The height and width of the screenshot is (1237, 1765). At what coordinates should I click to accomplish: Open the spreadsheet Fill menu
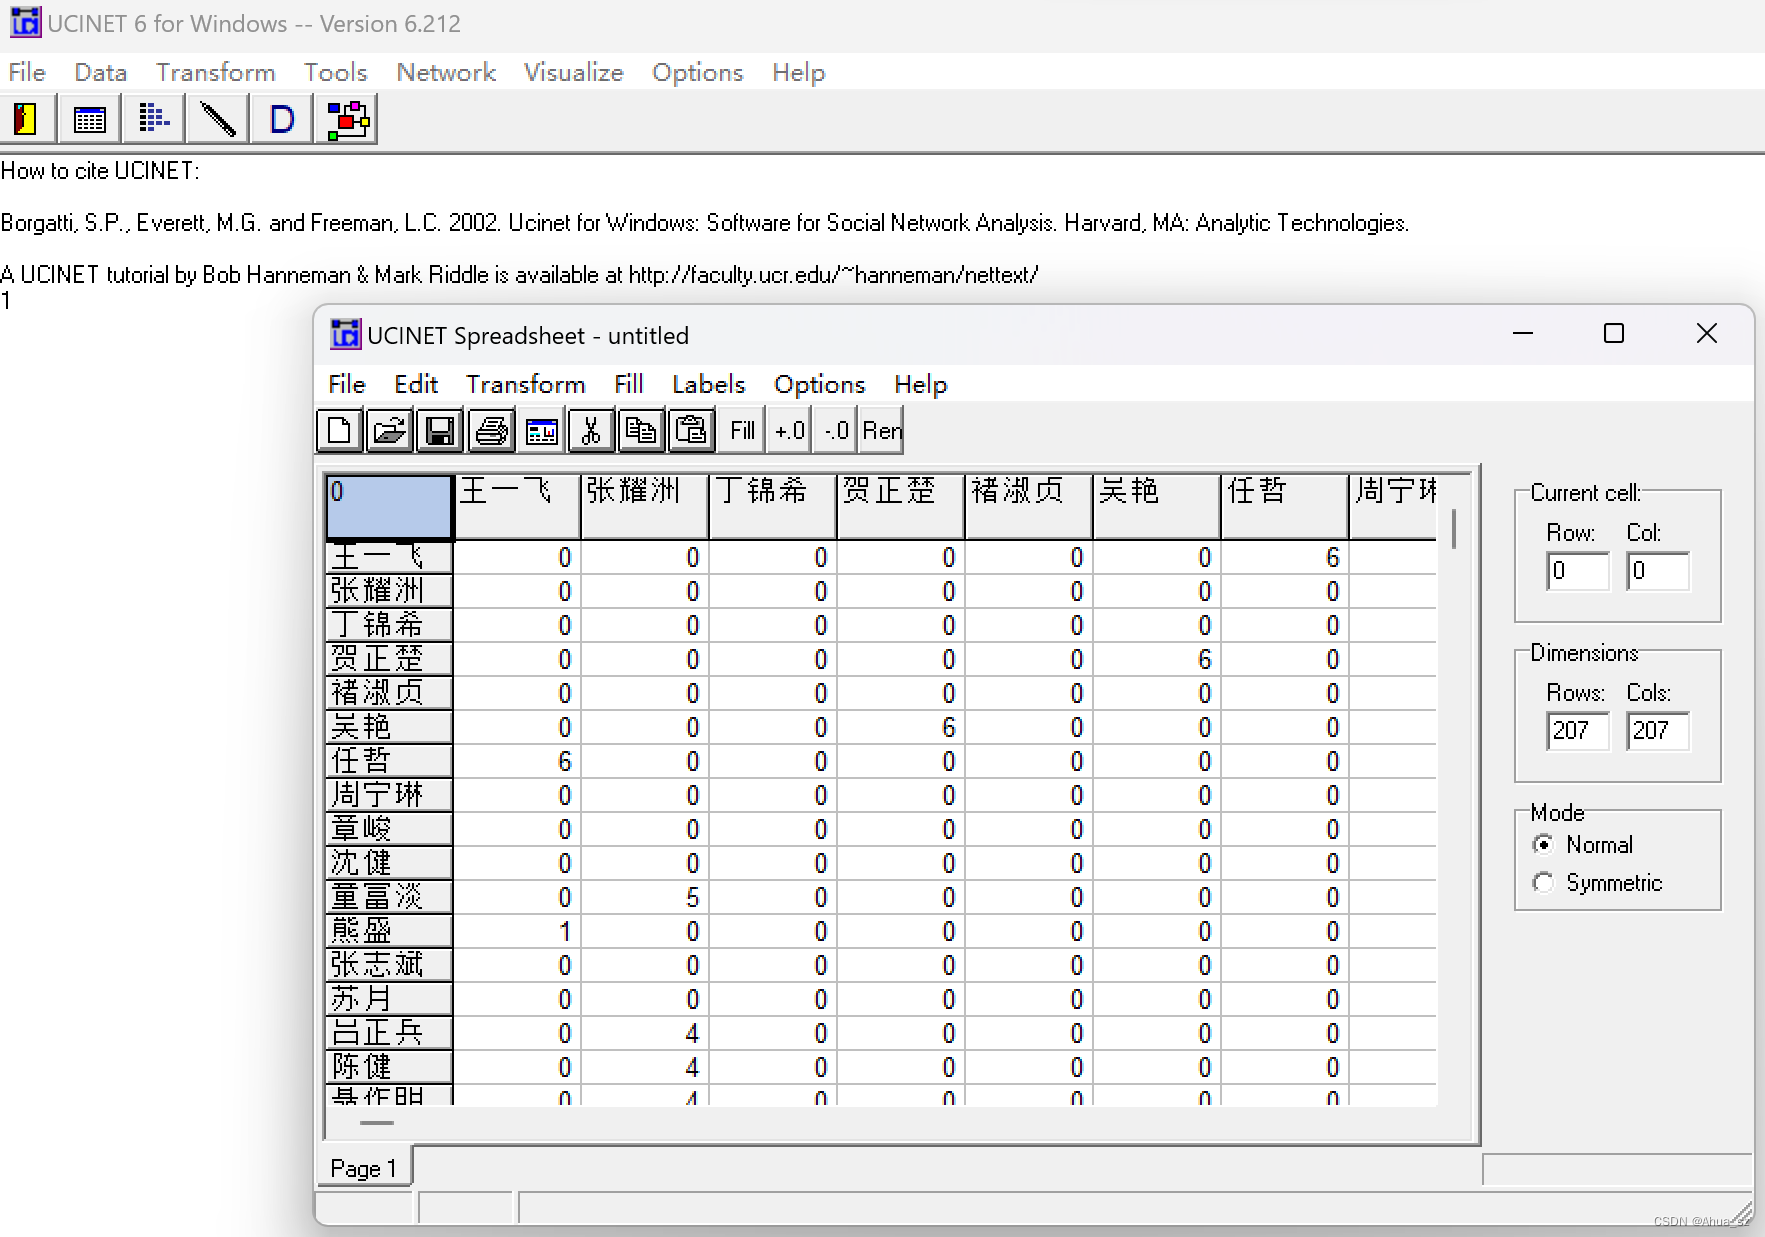point(629,384)
